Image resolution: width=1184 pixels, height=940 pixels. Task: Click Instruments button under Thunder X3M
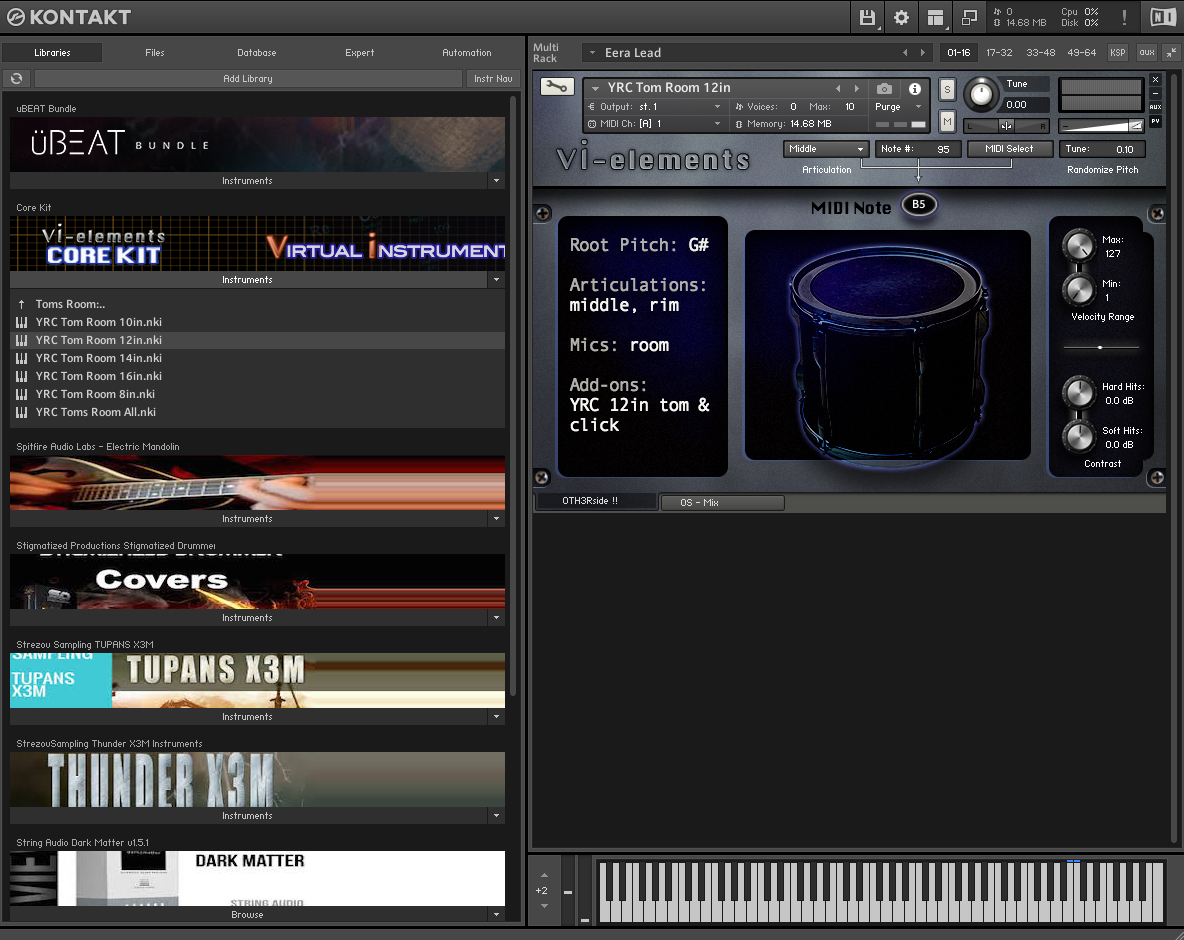[248, 815]
